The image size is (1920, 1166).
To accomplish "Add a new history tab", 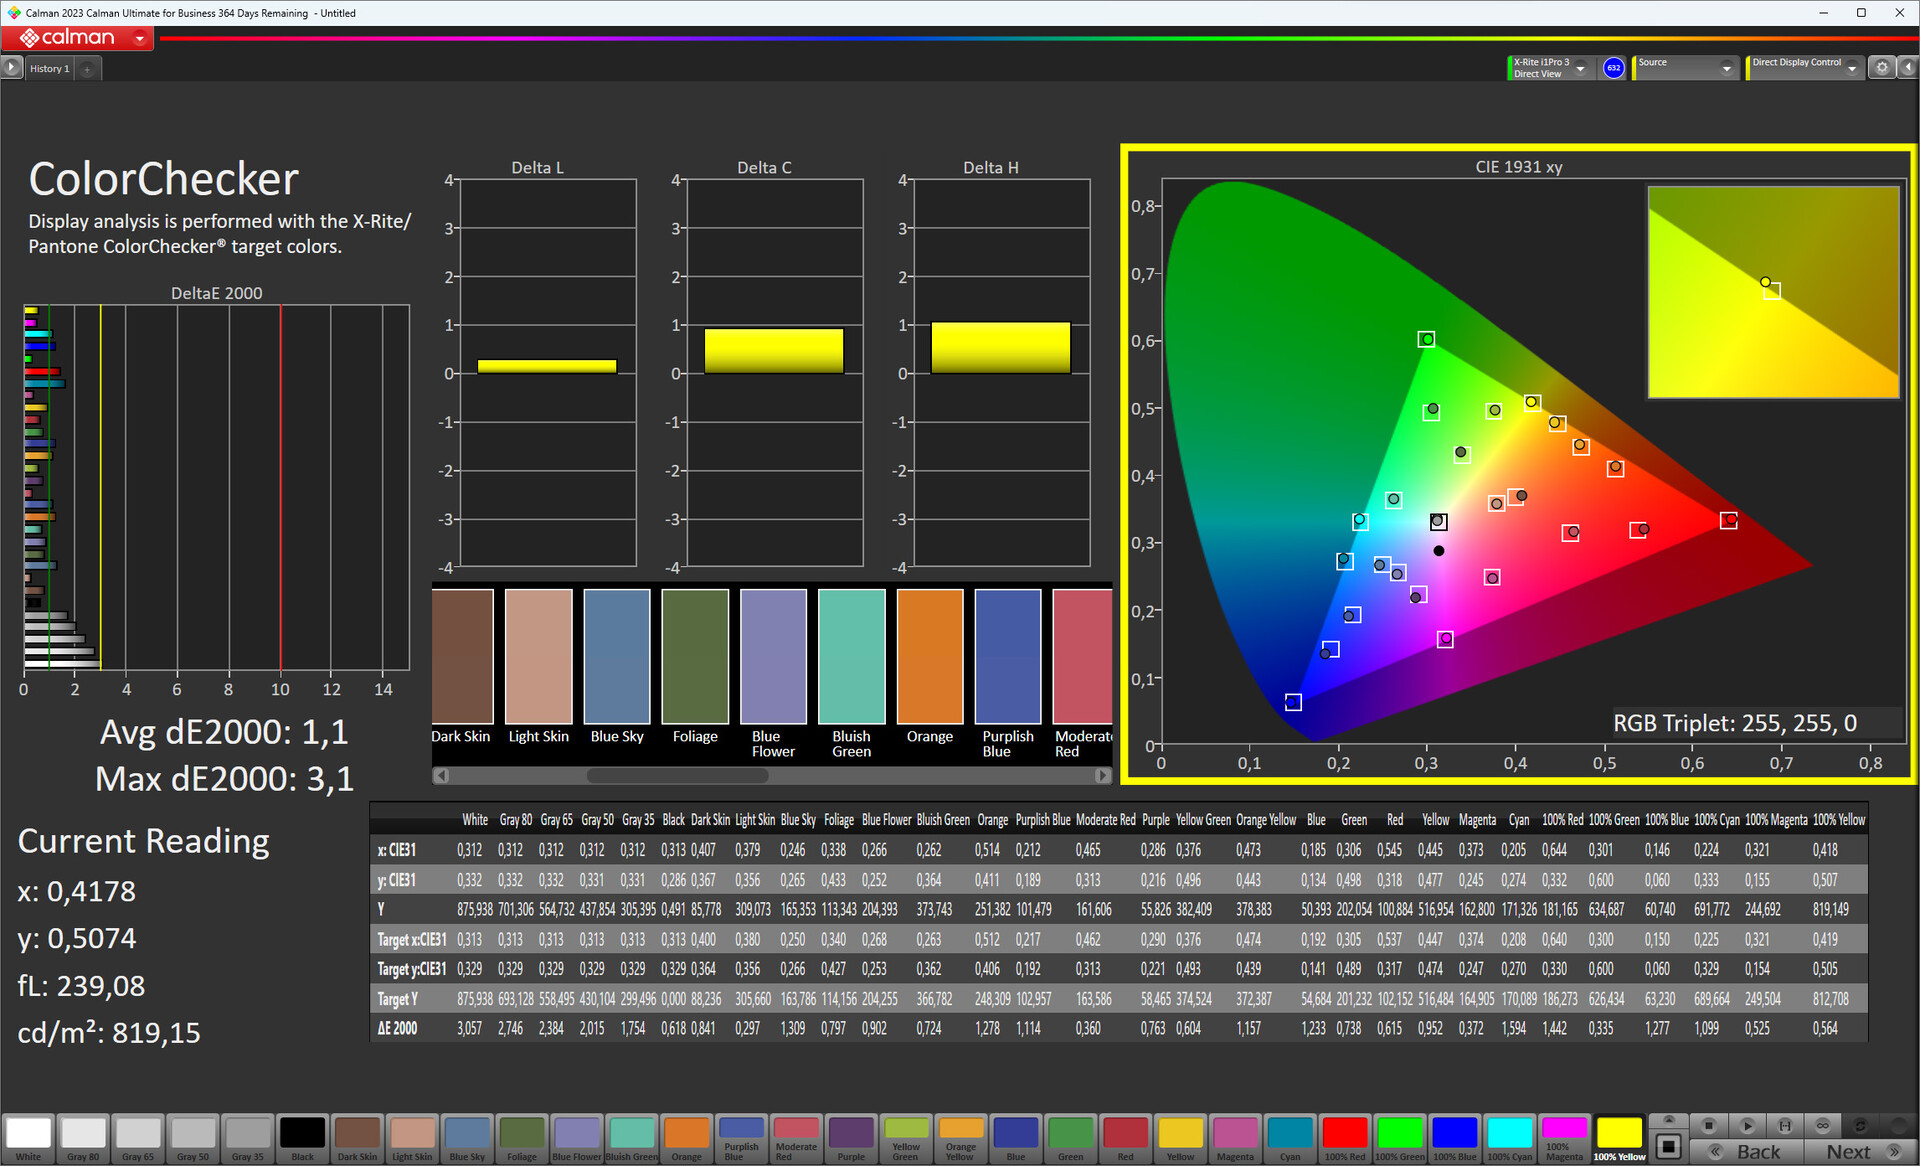I will click(88, 68).
